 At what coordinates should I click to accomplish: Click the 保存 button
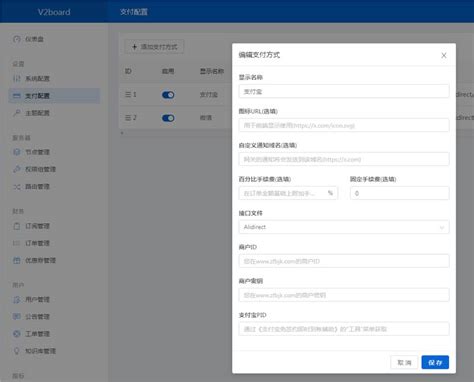tap(435, 362)
